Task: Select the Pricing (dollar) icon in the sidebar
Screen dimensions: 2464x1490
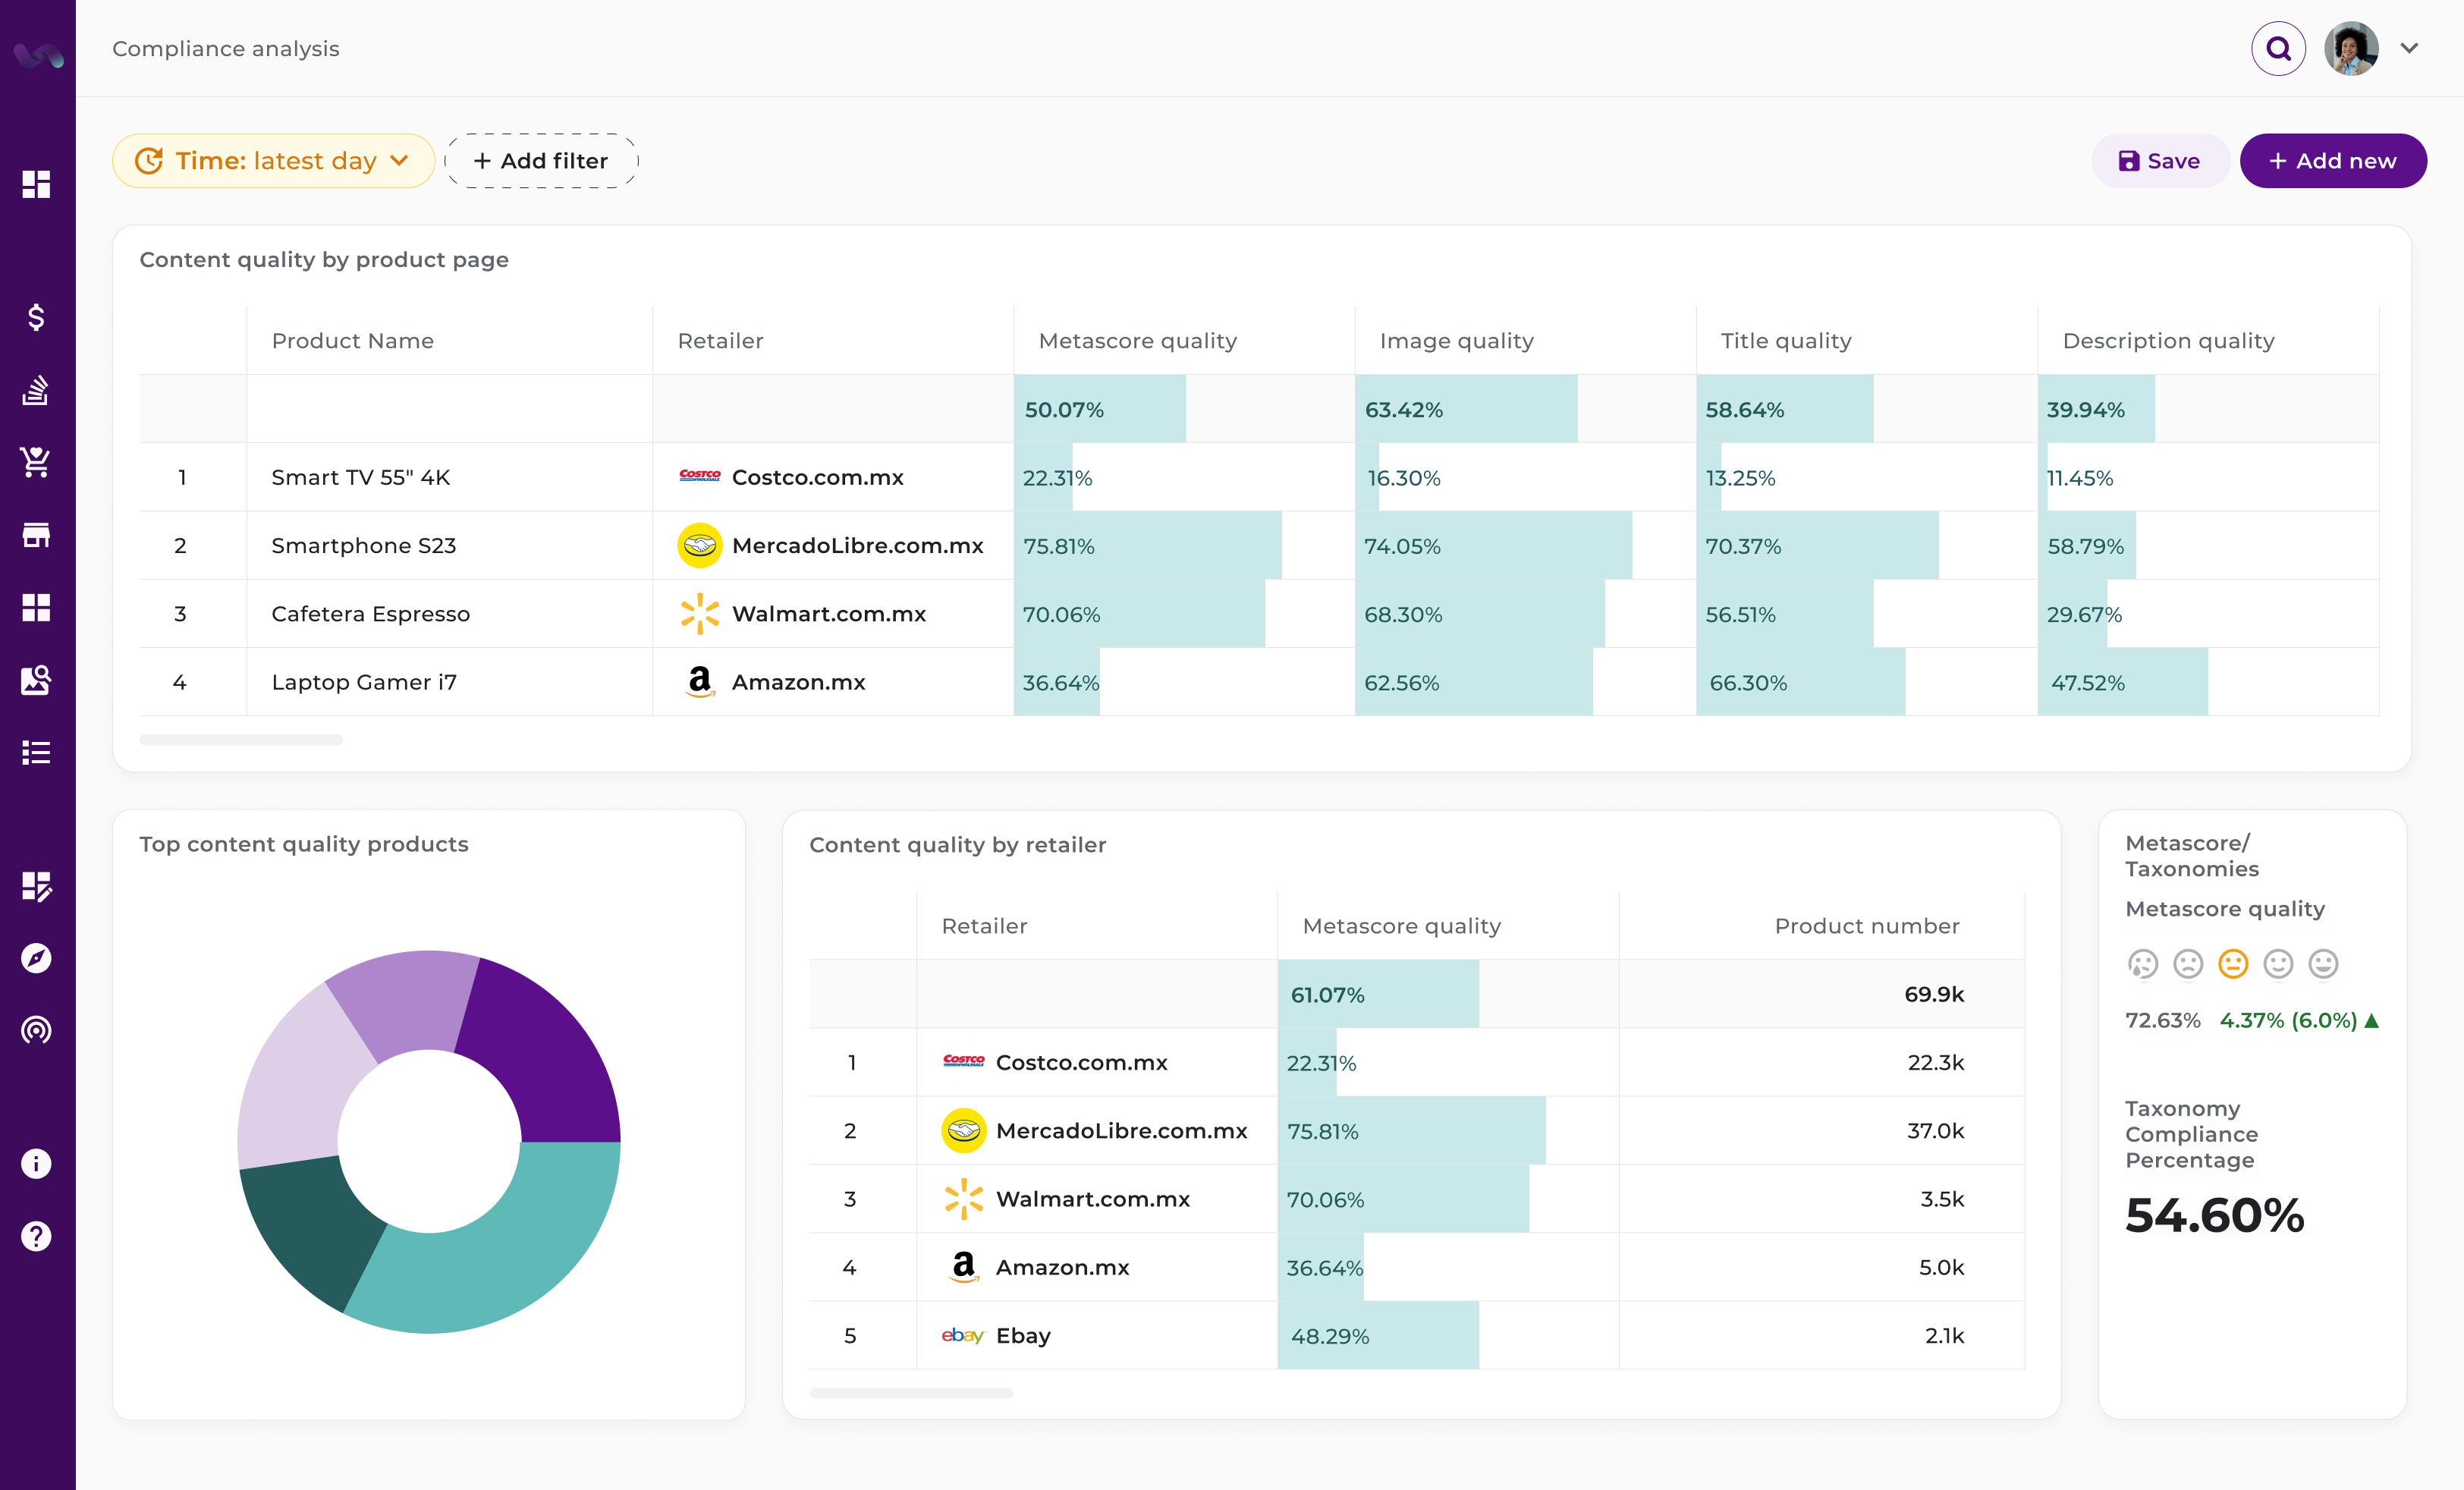Action: point(37,318)
